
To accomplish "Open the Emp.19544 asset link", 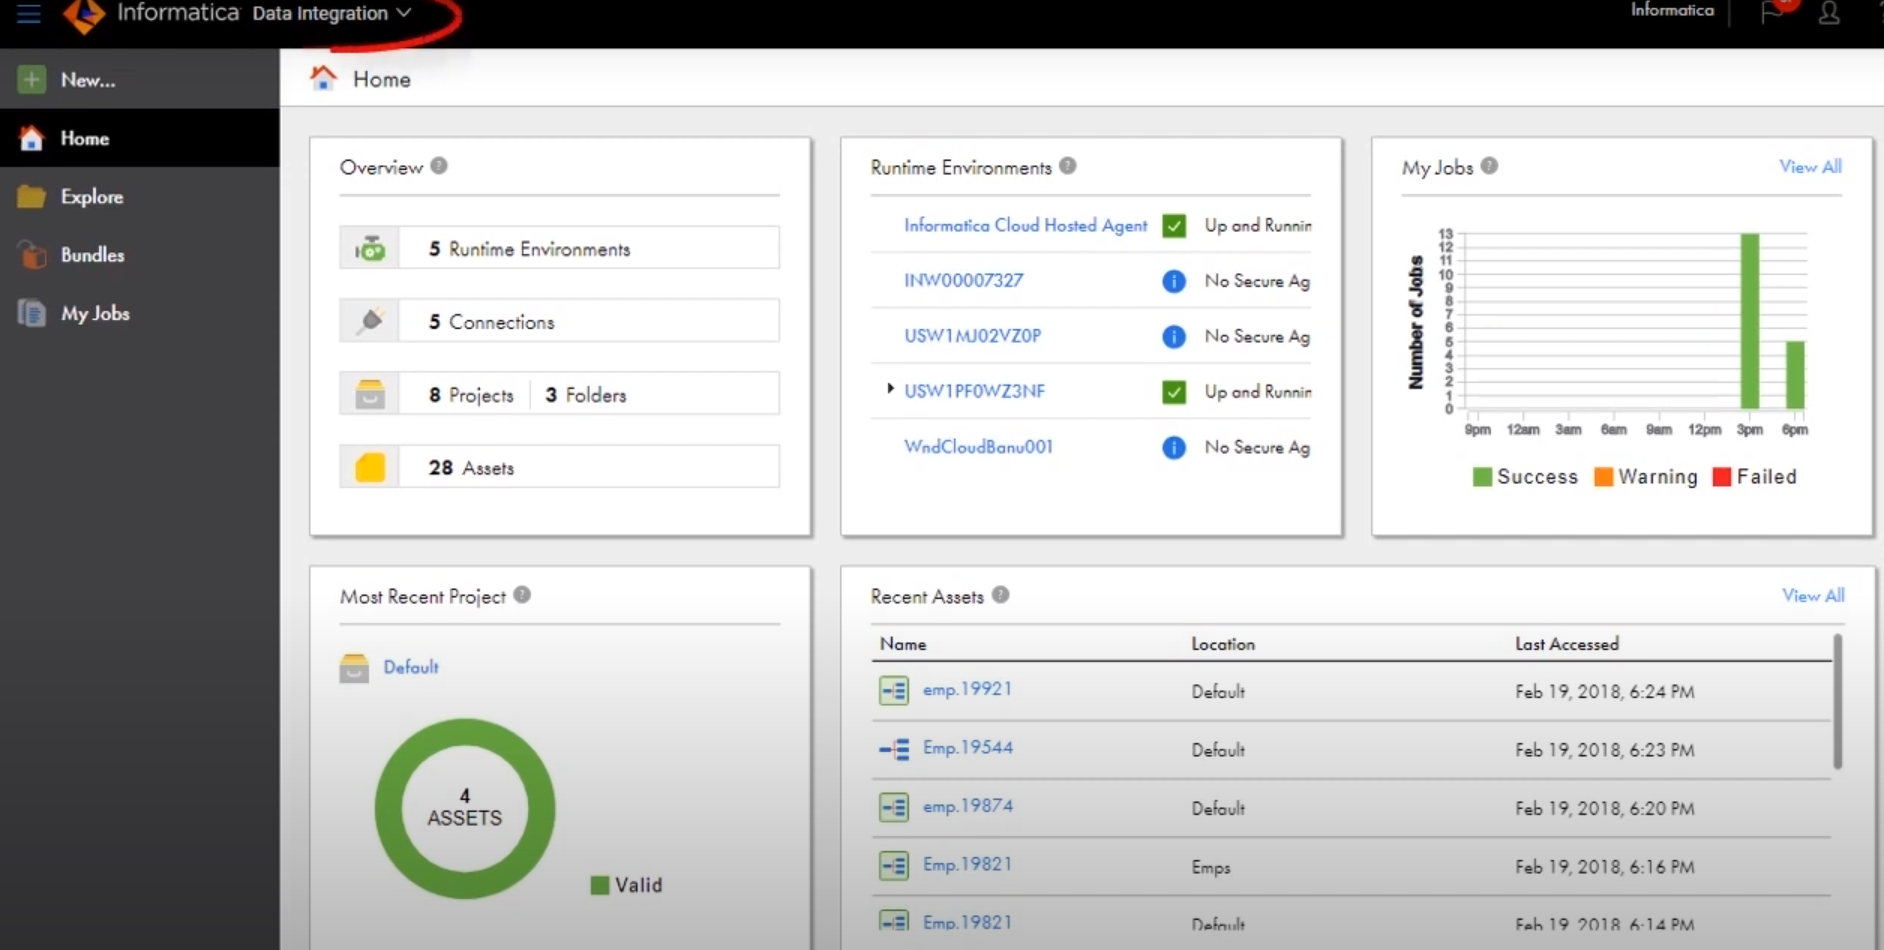I will (x=967, y=748).
